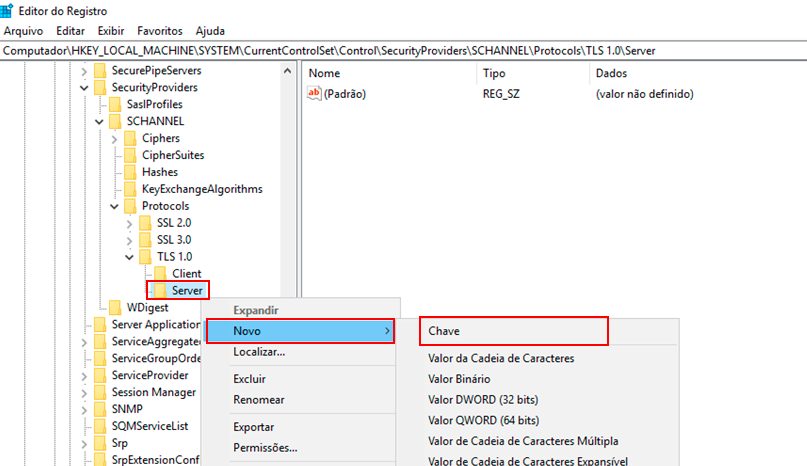
Task: Select the Client key in tree
Action: pos(186,273)
